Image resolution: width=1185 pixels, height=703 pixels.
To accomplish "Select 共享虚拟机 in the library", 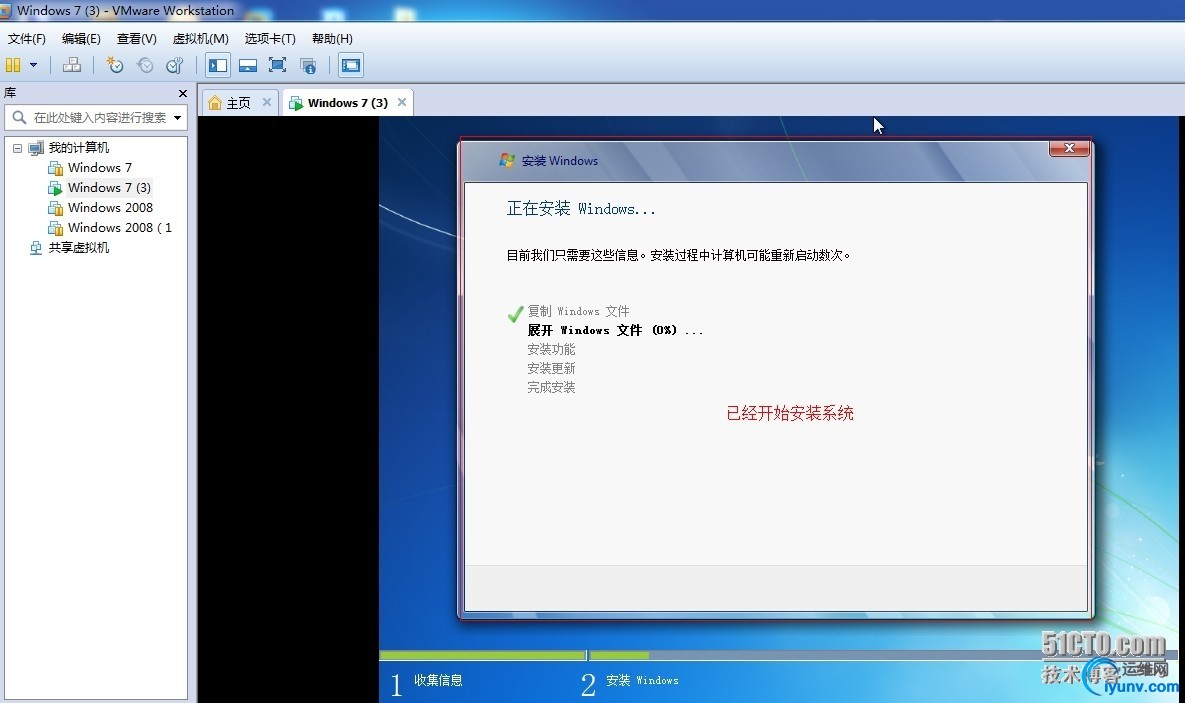I will pos(79,247).
